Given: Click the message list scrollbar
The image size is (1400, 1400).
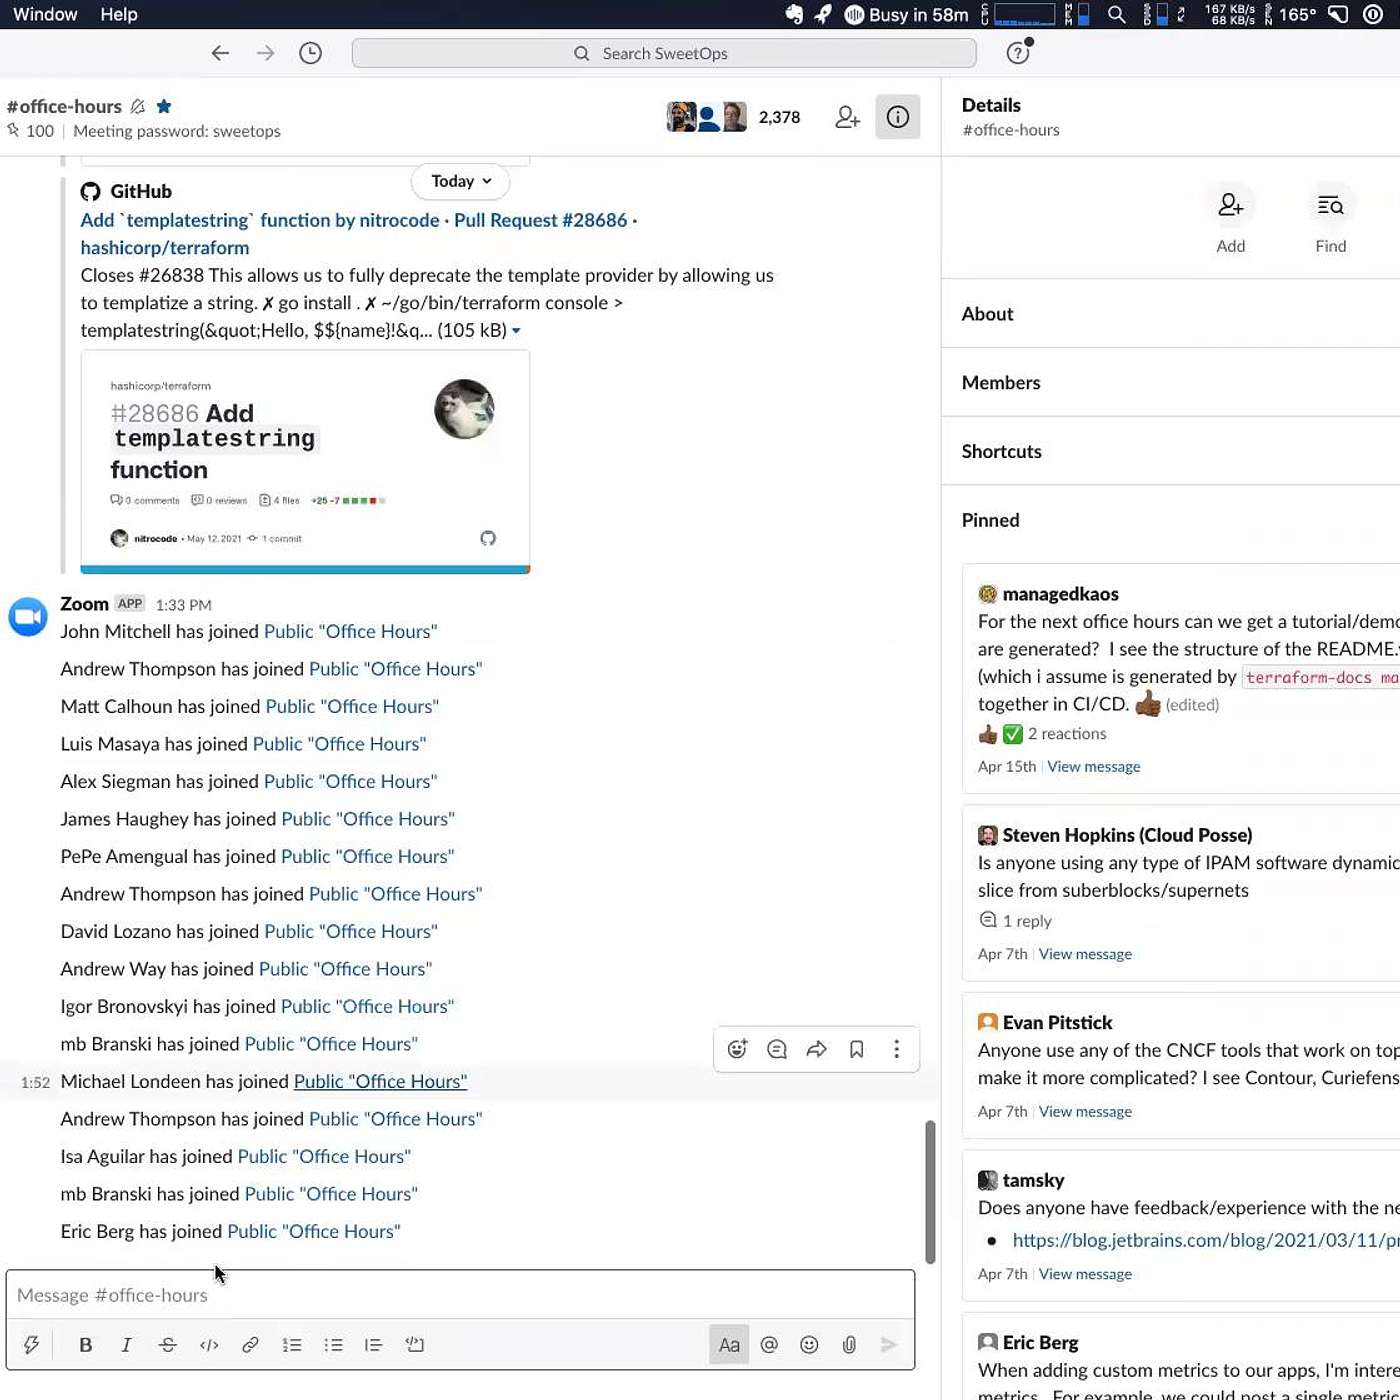Looking at the screenshot, I should (930, 1190).
